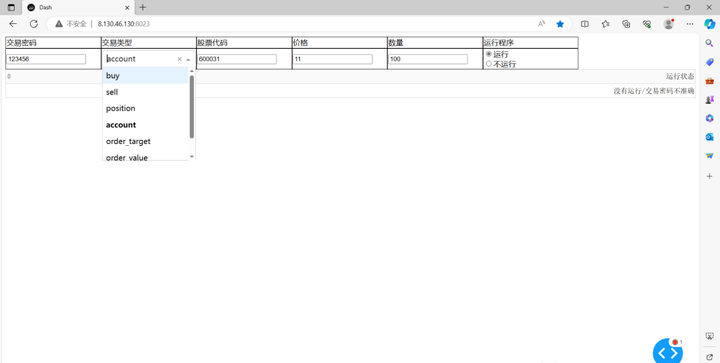This screenshot has width=720, height=363.
Task: Select the 不运行 radio button
Action: (x=489, y=64)
